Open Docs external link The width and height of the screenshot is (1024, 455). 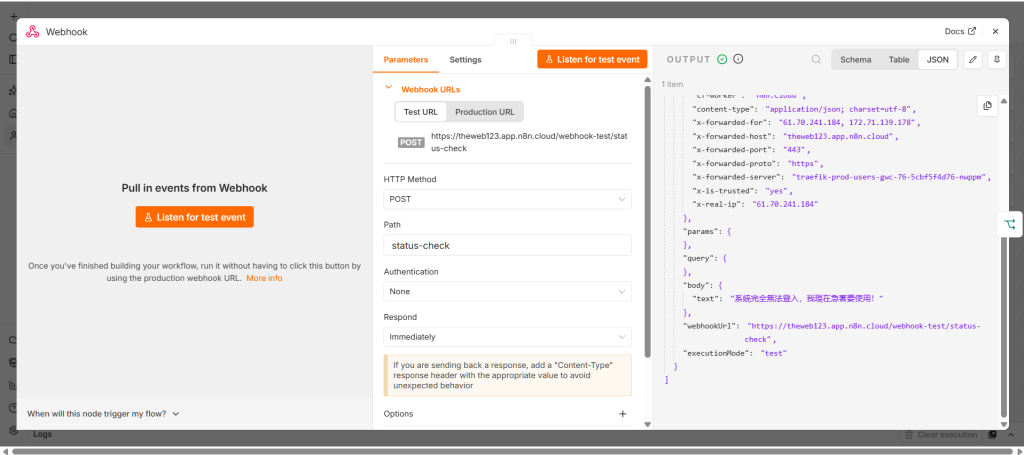point(960,31)
